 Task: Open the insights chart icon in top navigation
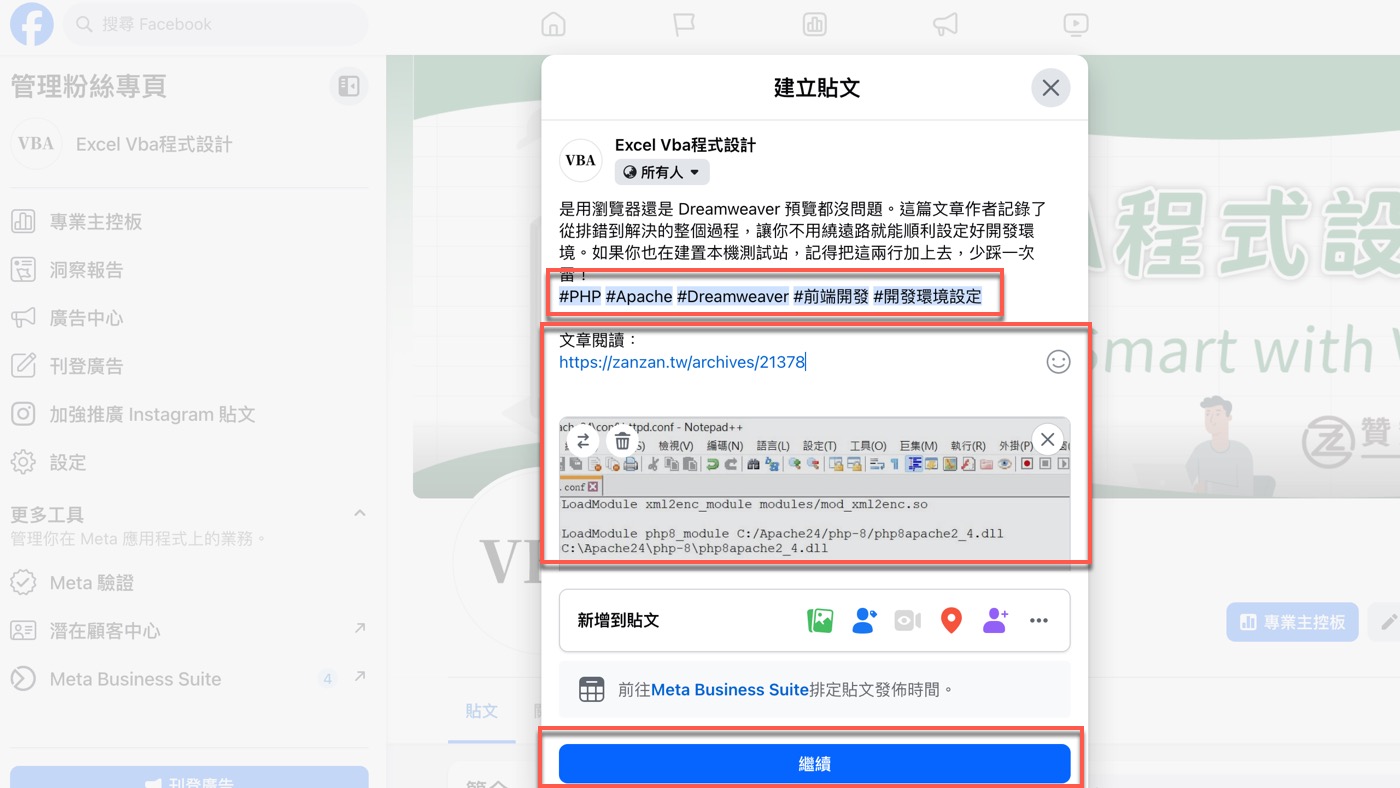pos(815,25)
